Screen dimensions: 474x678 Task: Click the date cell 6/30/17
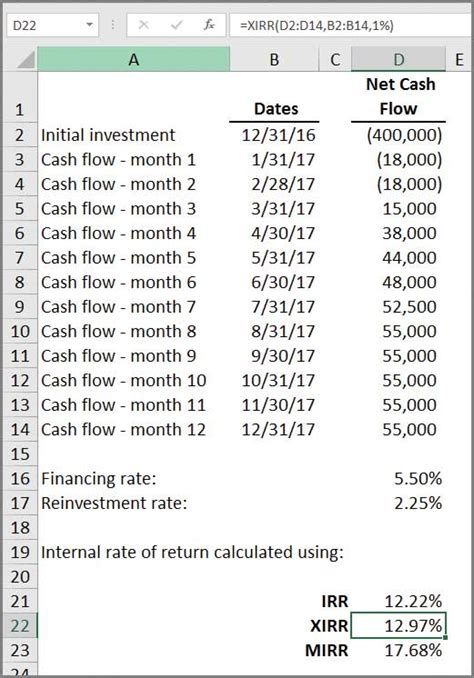click(x=274, y=282)
